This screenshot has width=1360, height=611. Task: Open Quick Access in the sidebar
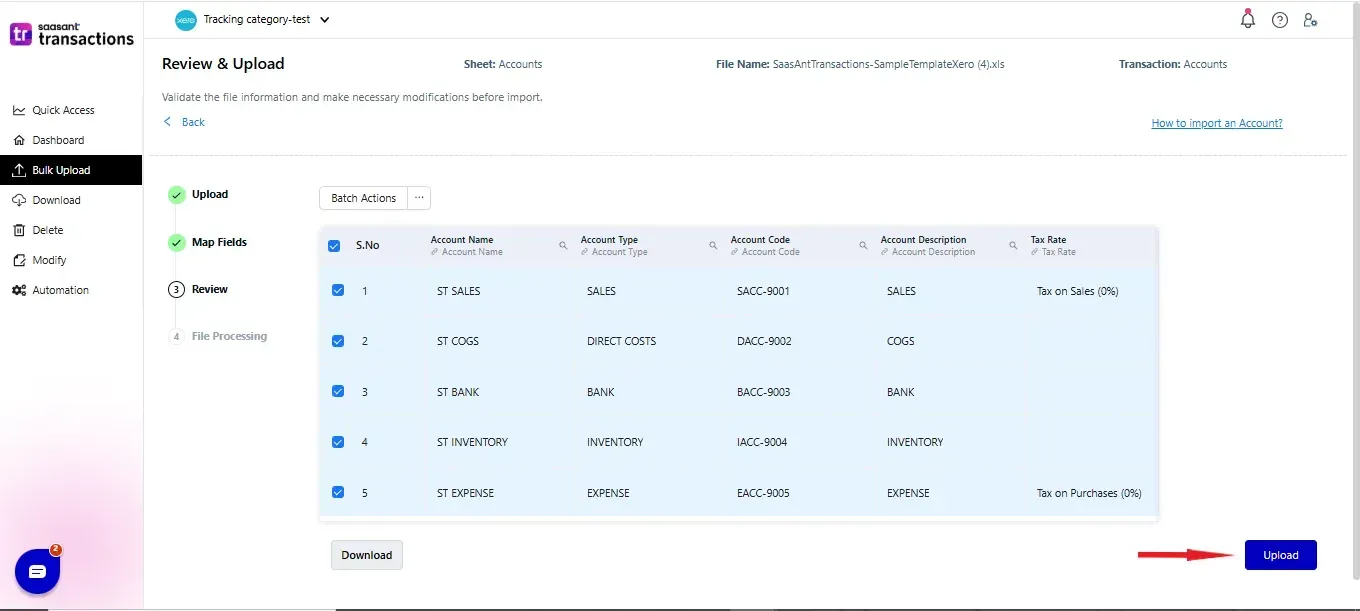[70, 110]
